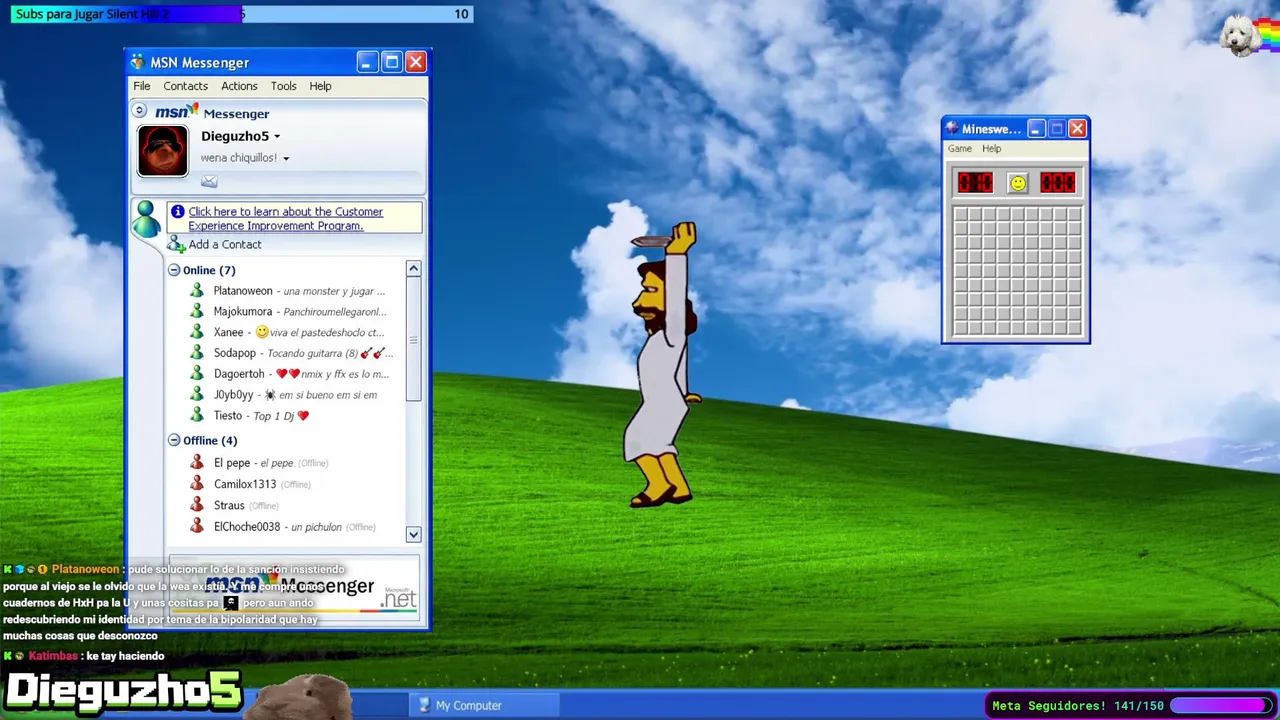Select Dagoertoh's contact status icon
The height and width of the screenshot is (720, 1280).
click(197, 374)
